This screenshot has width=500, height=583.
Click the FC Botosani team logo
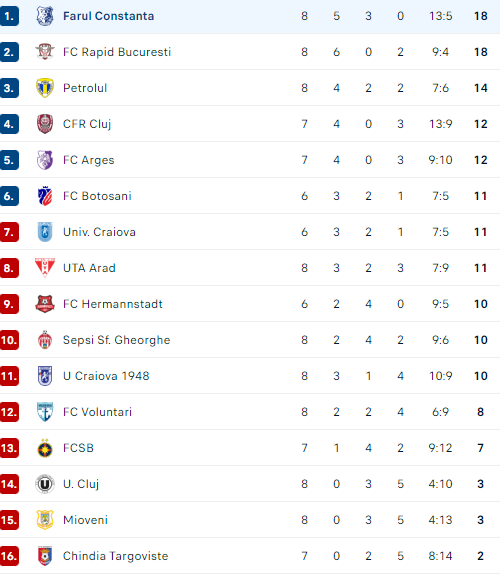[x=45, y=196]
